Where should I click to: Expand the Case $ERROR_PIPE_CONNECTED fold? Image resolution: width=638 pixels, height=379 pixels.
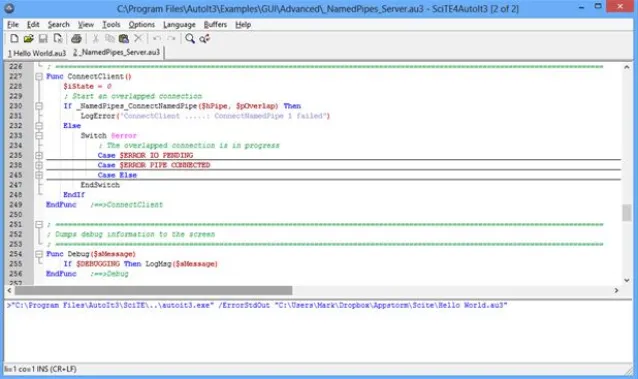point(39,165)
